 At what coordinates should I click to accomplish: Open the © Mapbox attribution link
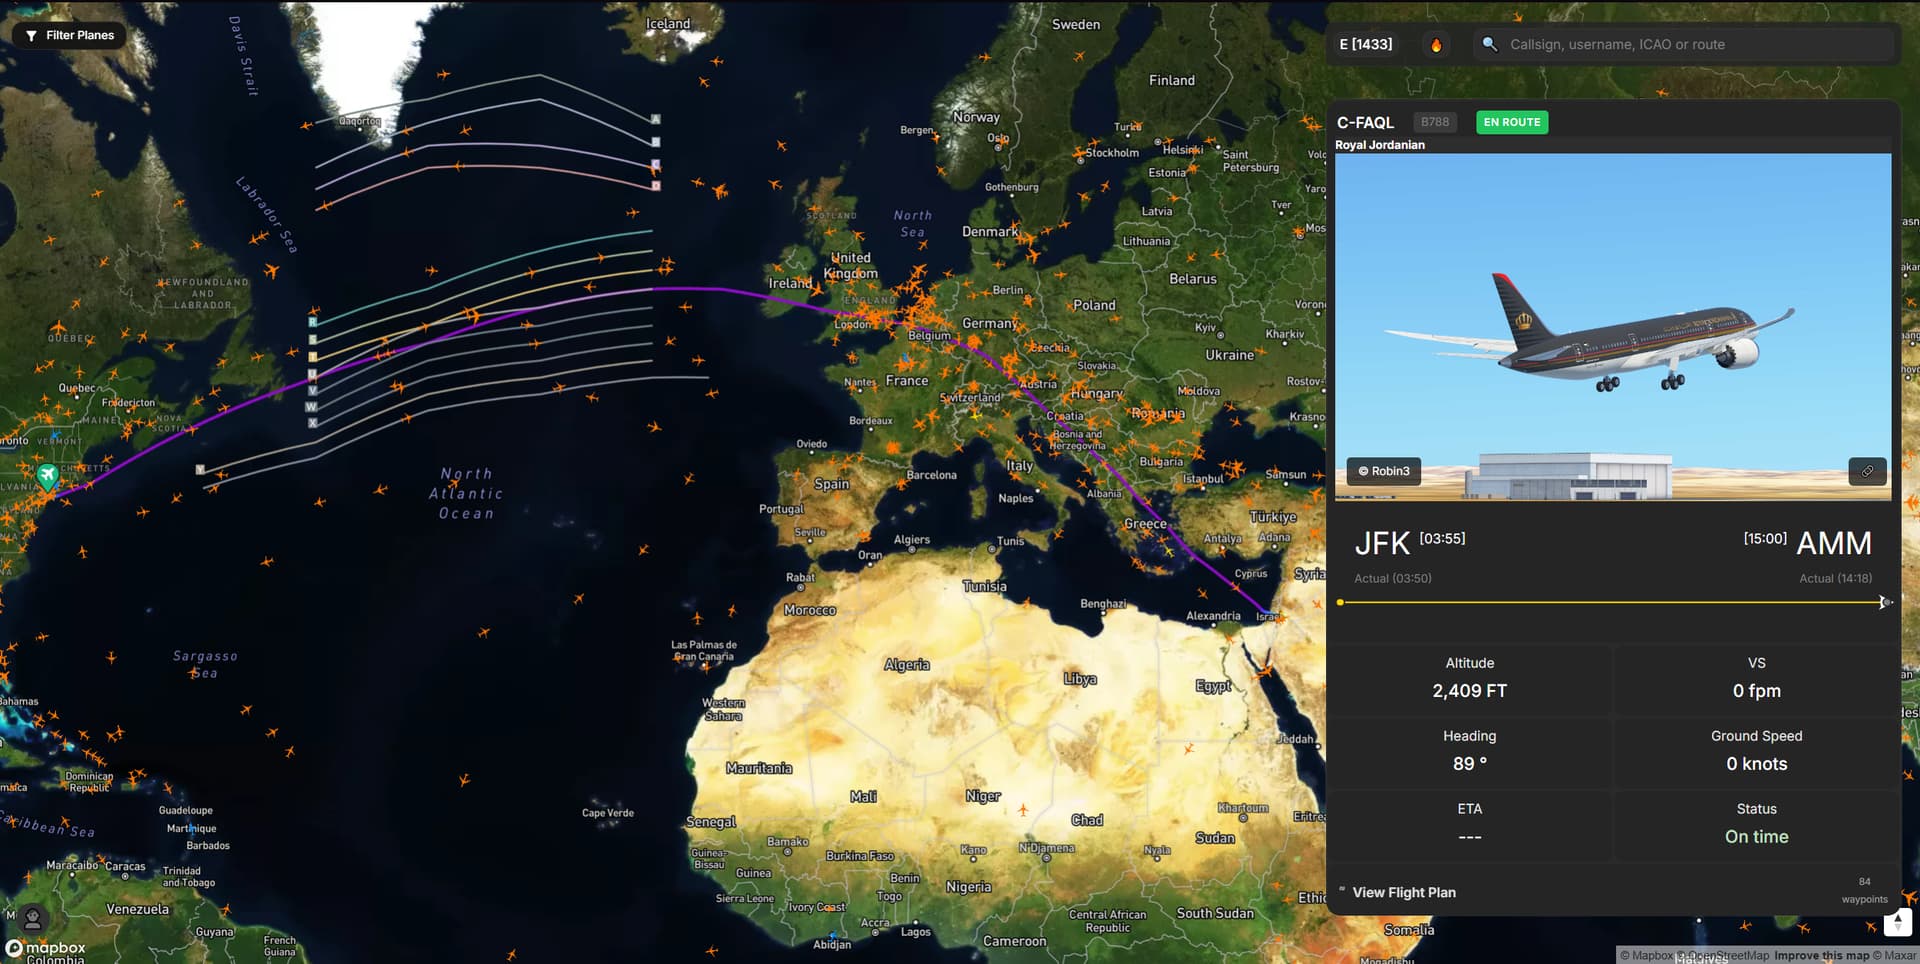click(x=1646, y=956)
